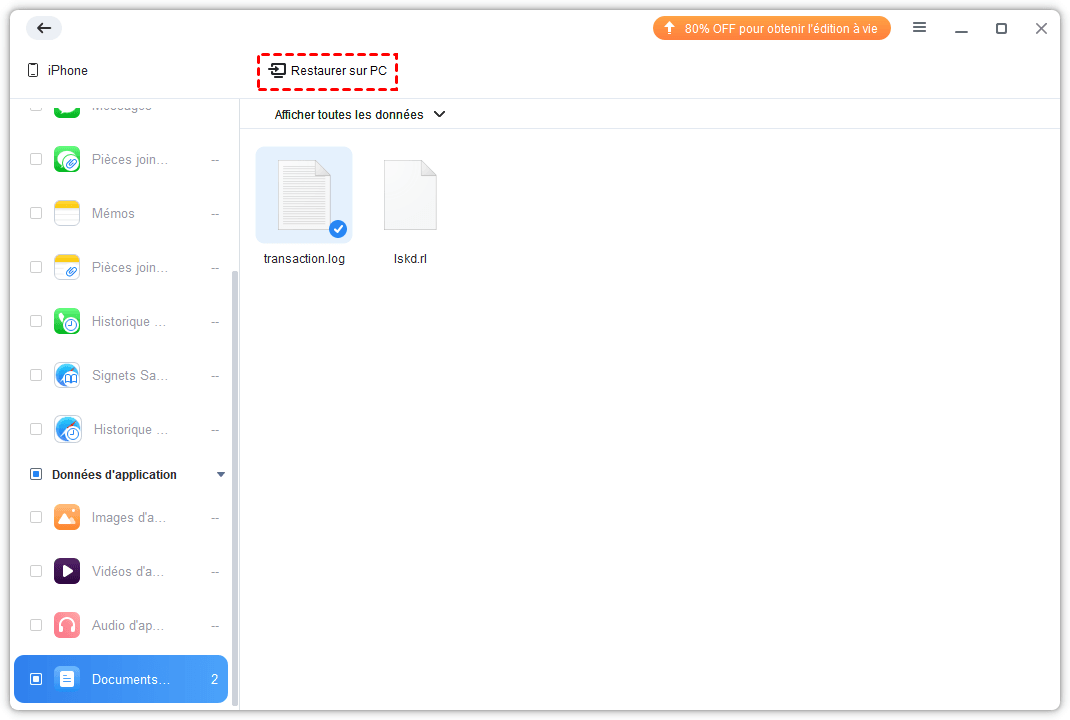1070x720 pixels.
Task: Select the Safari Historique entry in sidebar
Action: 129,429
